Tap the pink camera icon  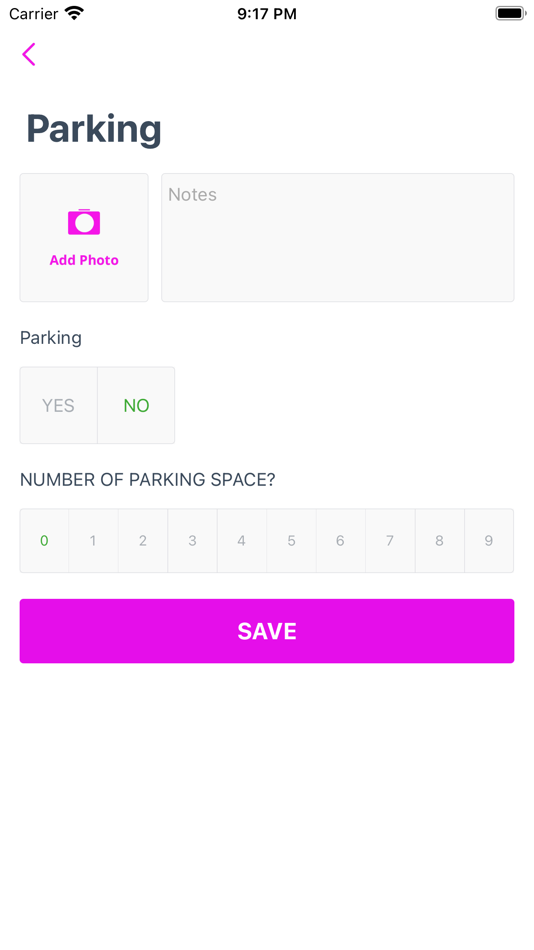tap(84, 222)
